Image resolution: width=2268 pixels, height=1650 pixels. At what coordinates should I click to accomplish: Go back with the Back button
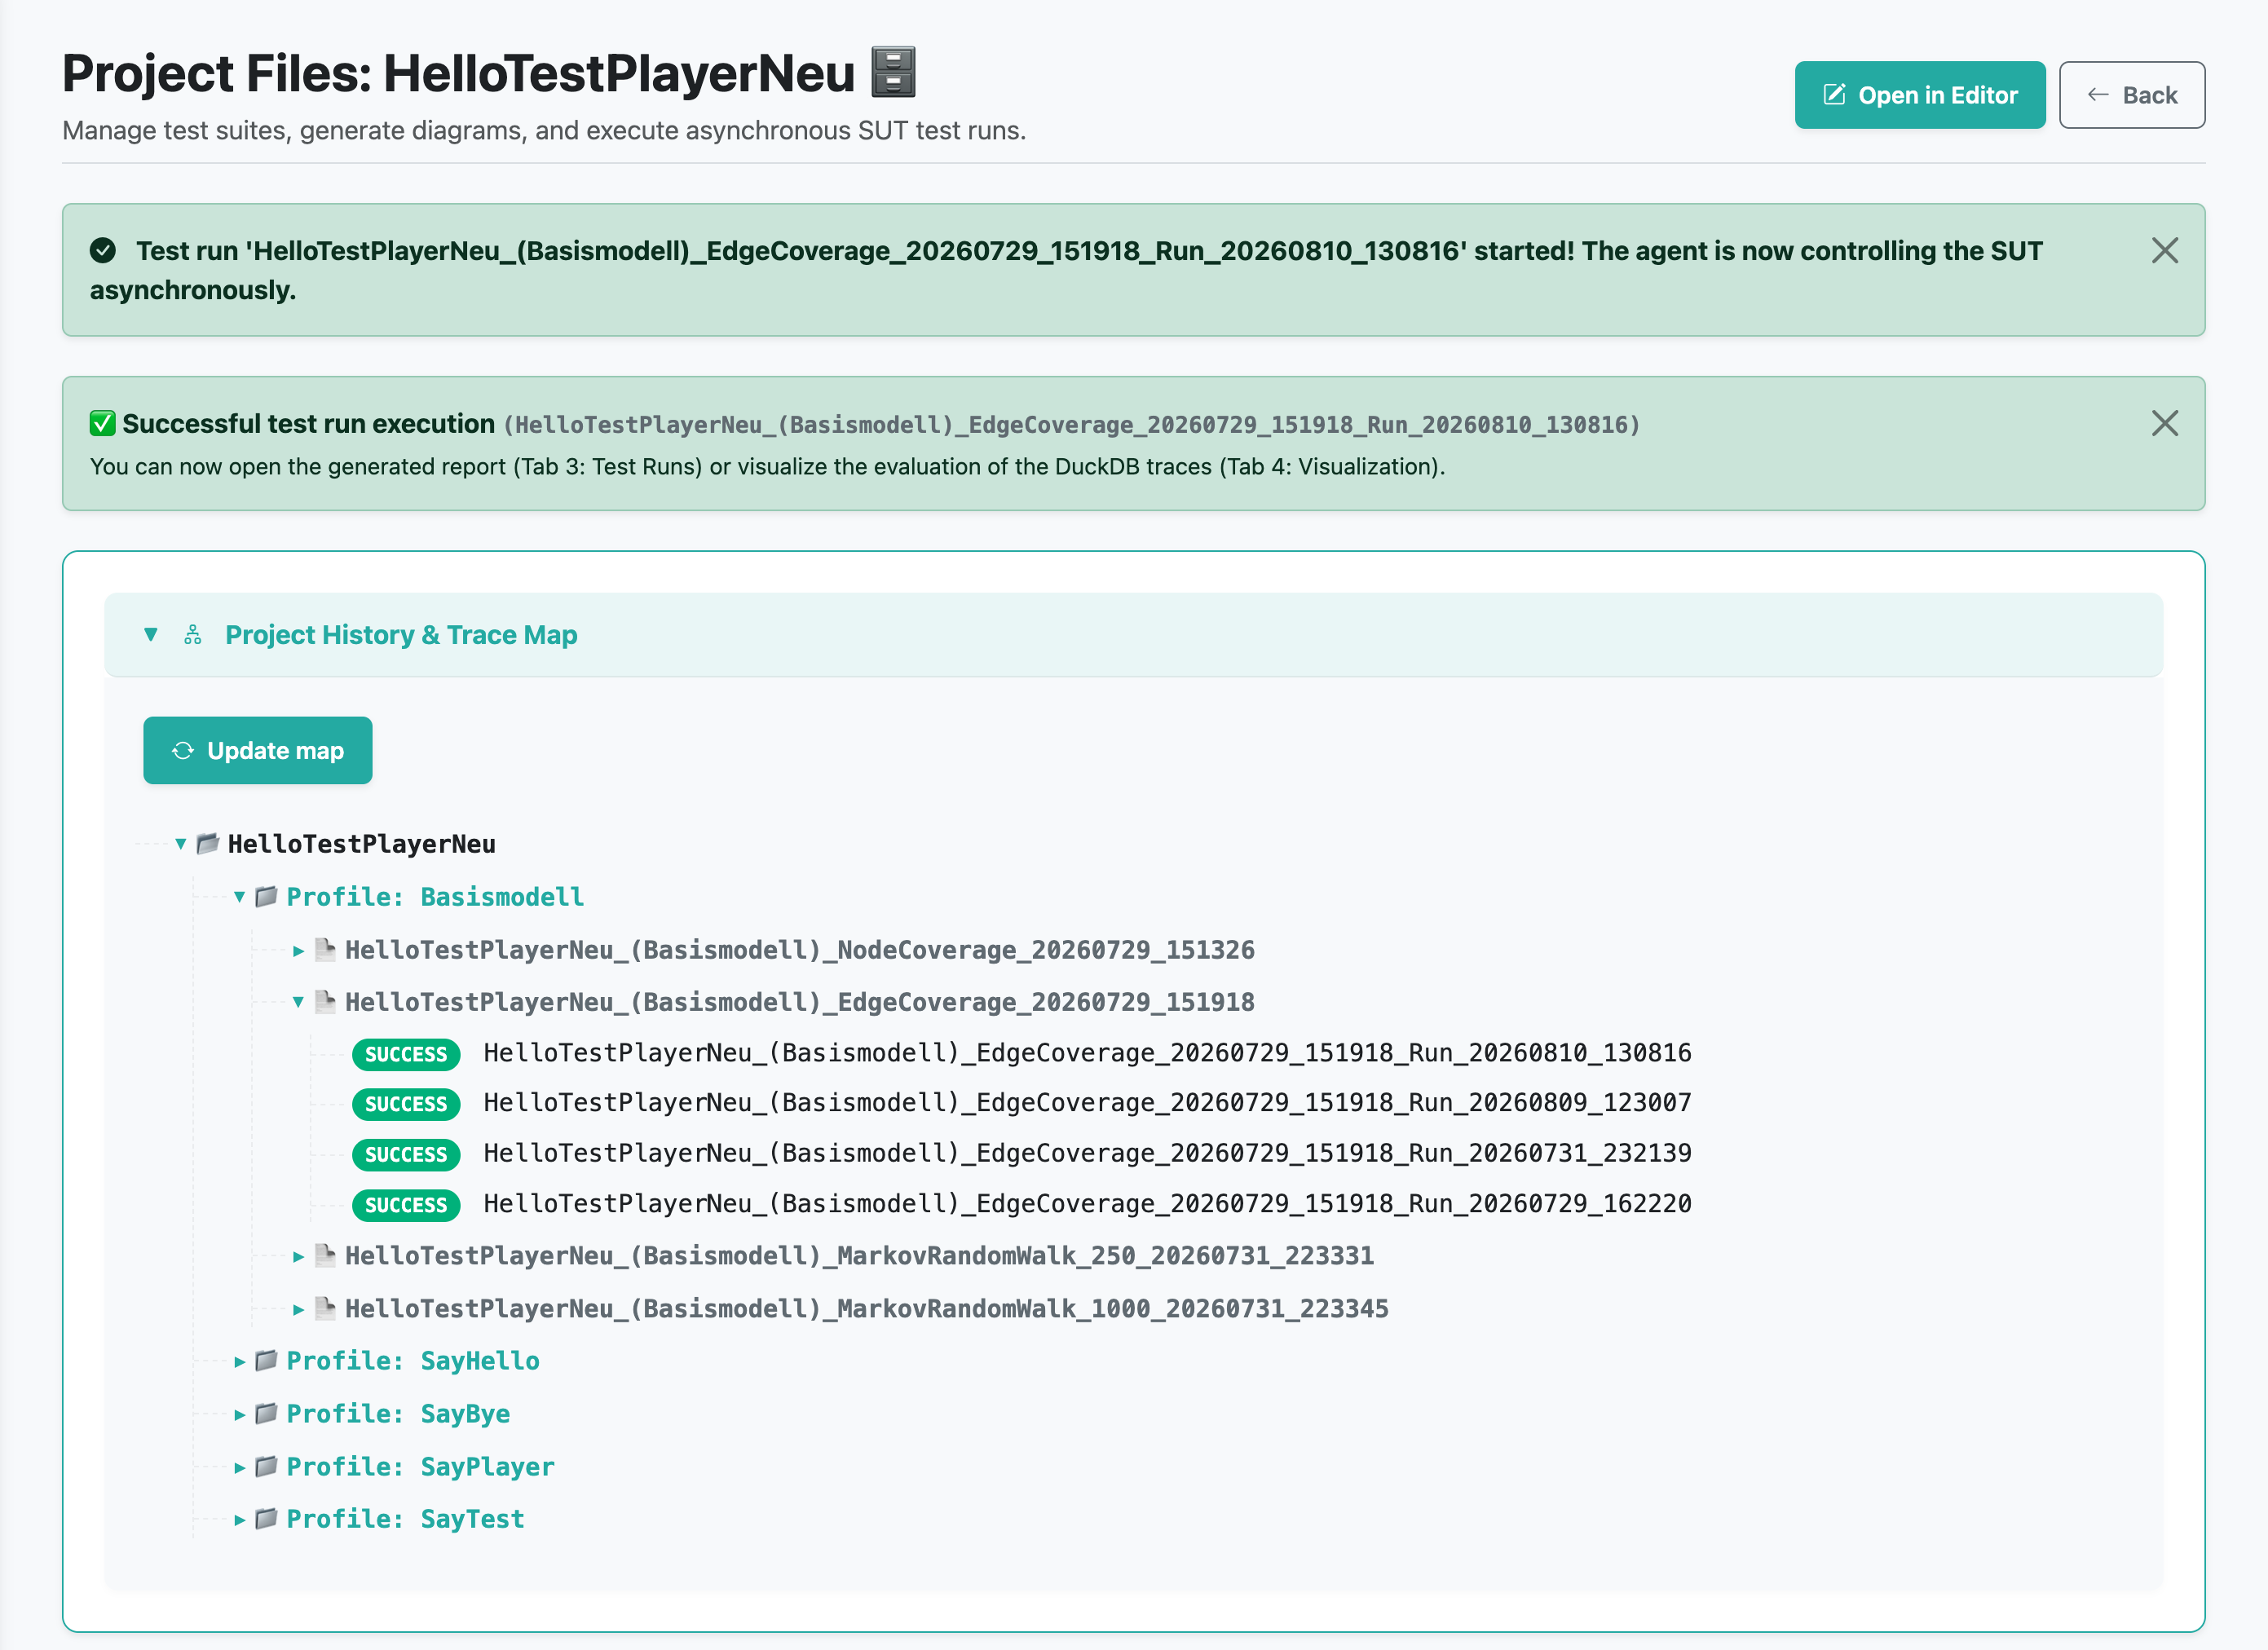(x=2131, y=95)
